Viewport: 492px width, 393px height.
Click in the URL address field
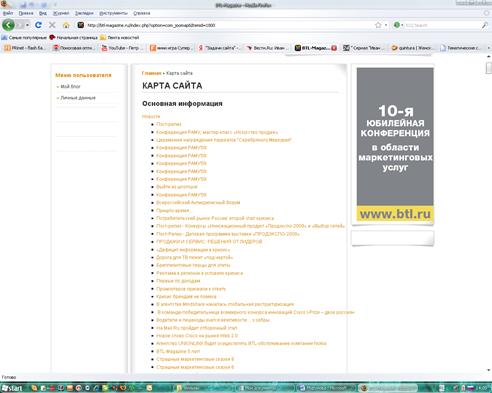point(228,25)
